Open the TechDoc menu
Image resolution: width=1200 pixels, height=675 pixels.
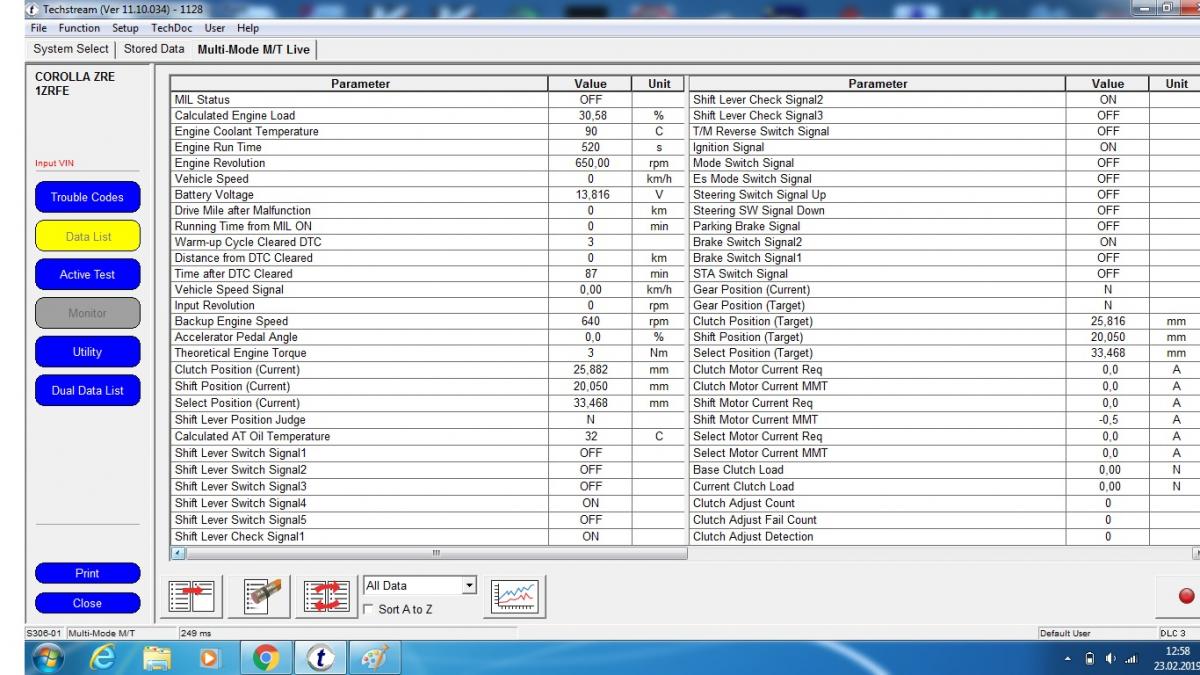tap(171, 28)
